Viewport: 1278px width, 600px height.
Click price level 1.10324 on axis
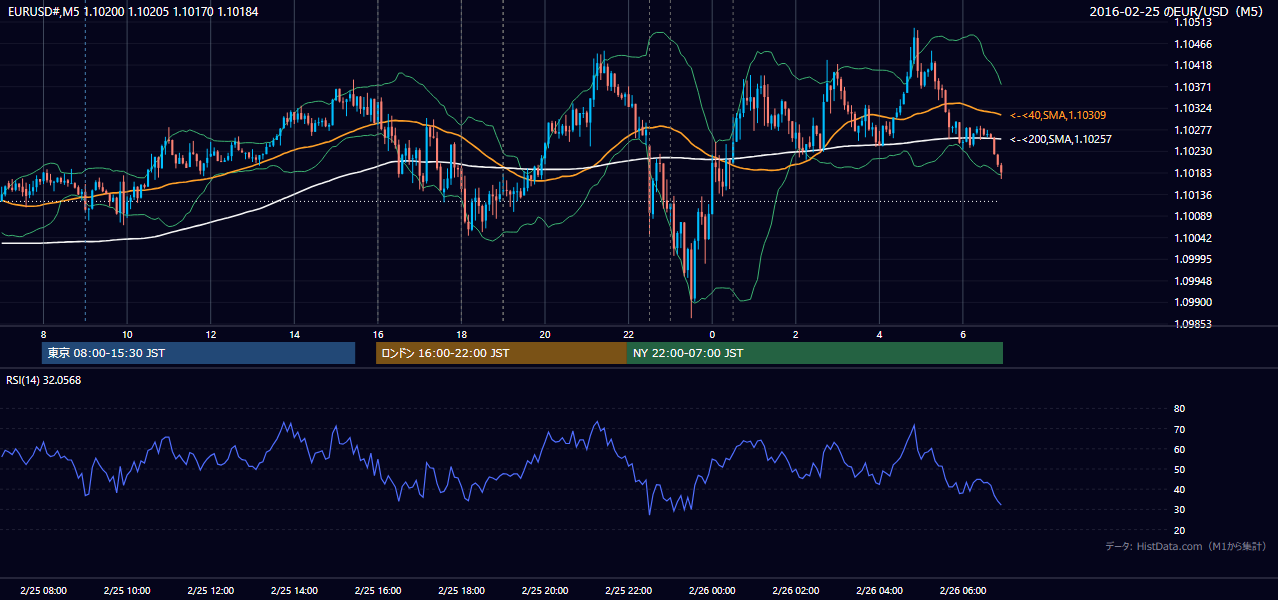[1193, 109]
